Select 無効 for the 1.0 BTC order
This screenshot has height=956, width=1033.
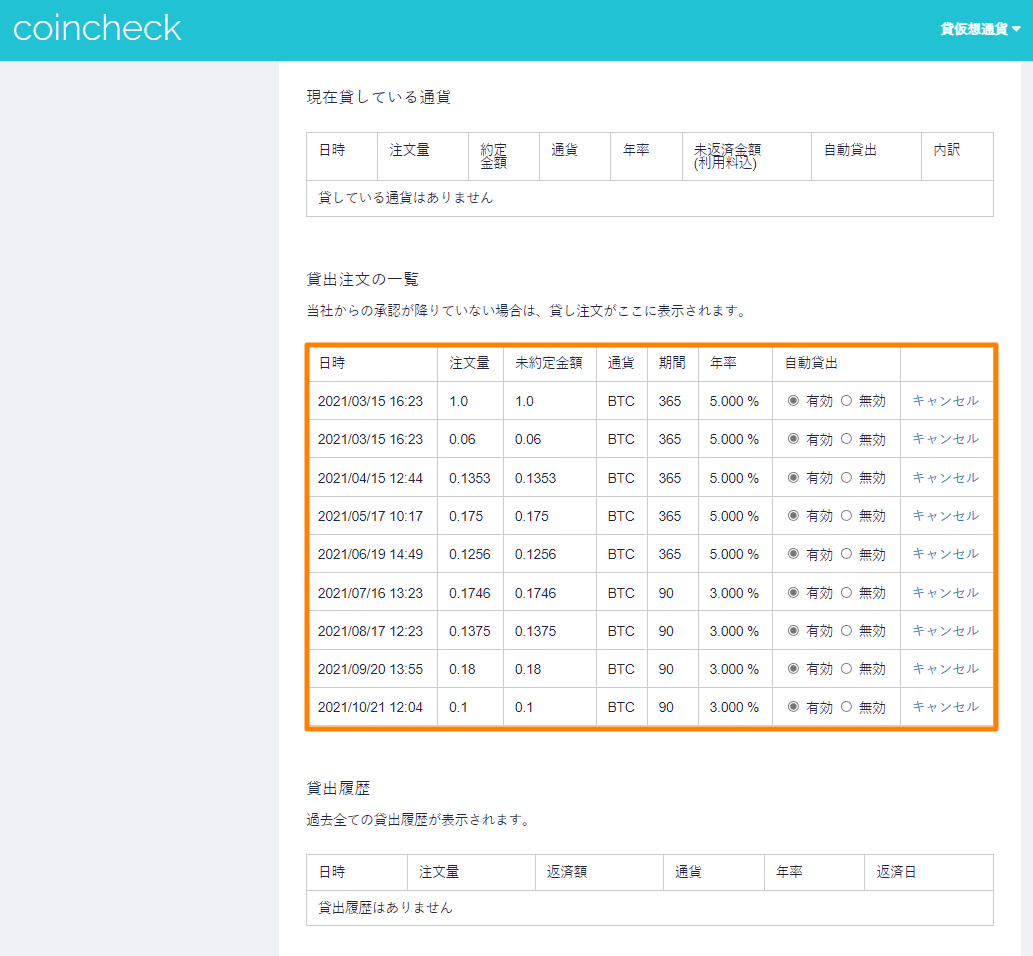click(x=847, y=401)
